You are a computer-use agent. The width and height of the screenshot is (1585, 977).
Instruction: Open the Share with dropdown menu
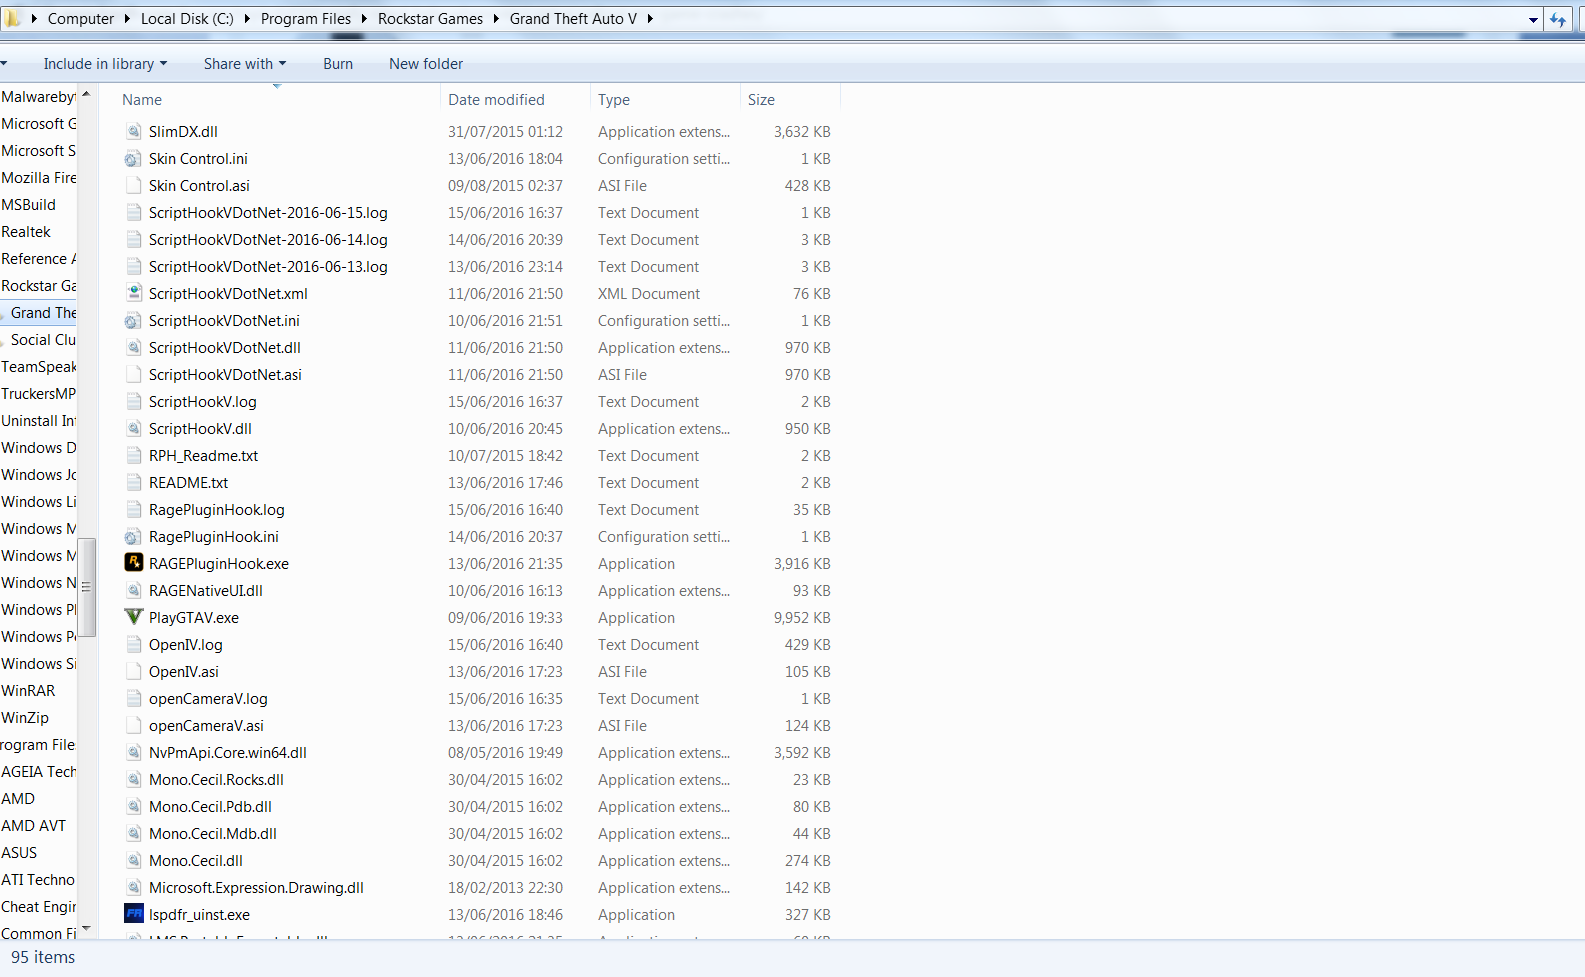(x=245, y=64)
